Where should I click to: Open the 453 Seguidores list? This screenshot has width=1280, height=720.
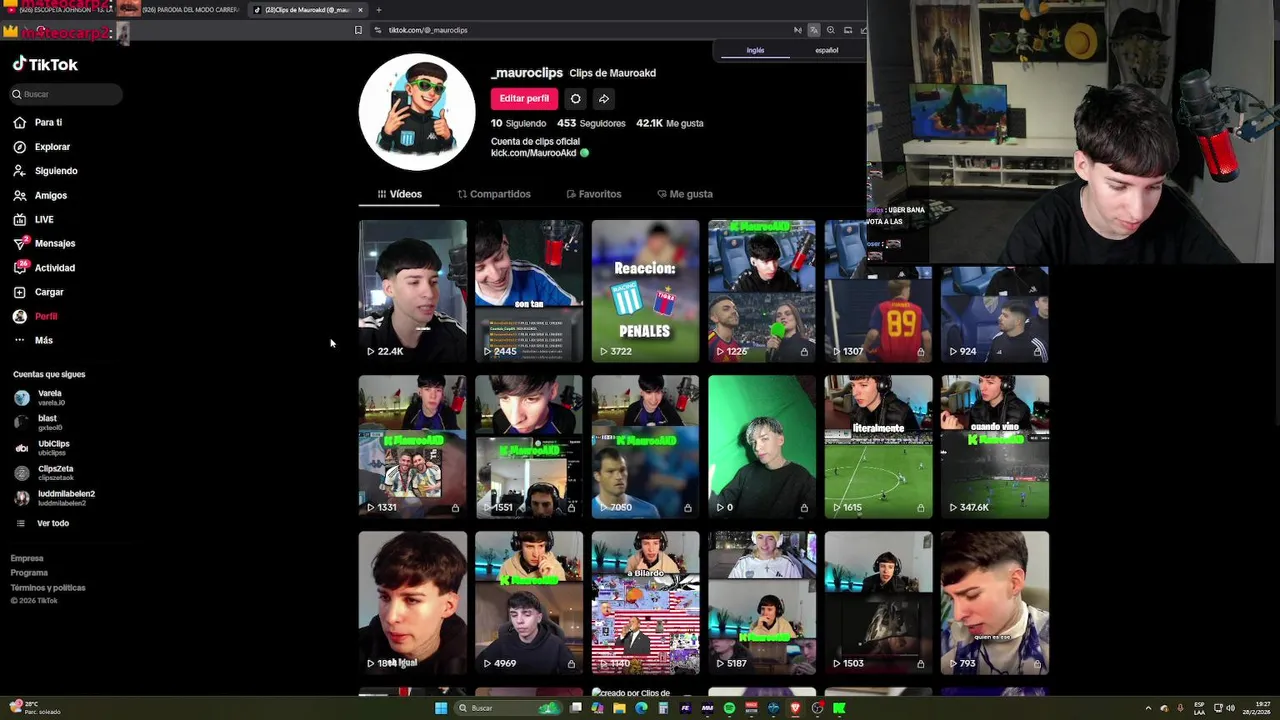pos(591,123)
